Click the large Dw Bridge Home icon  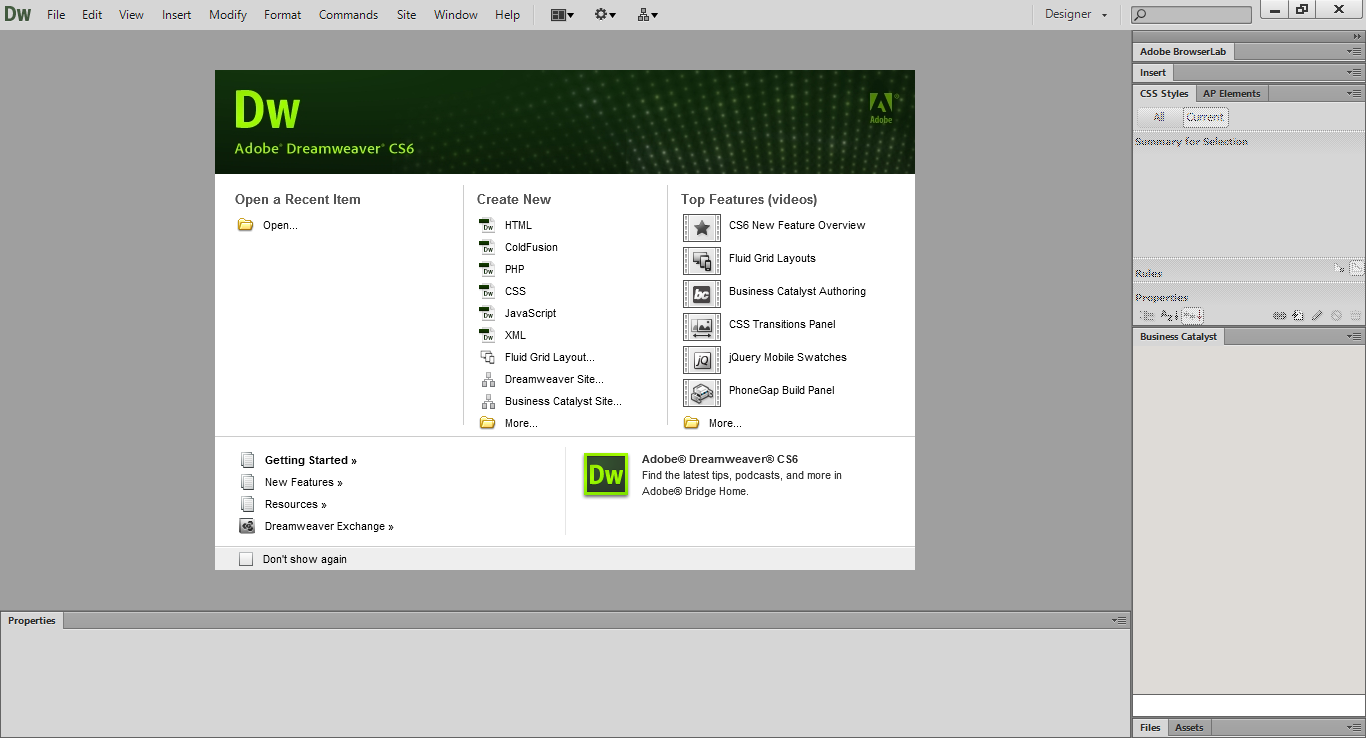point(606,475)
